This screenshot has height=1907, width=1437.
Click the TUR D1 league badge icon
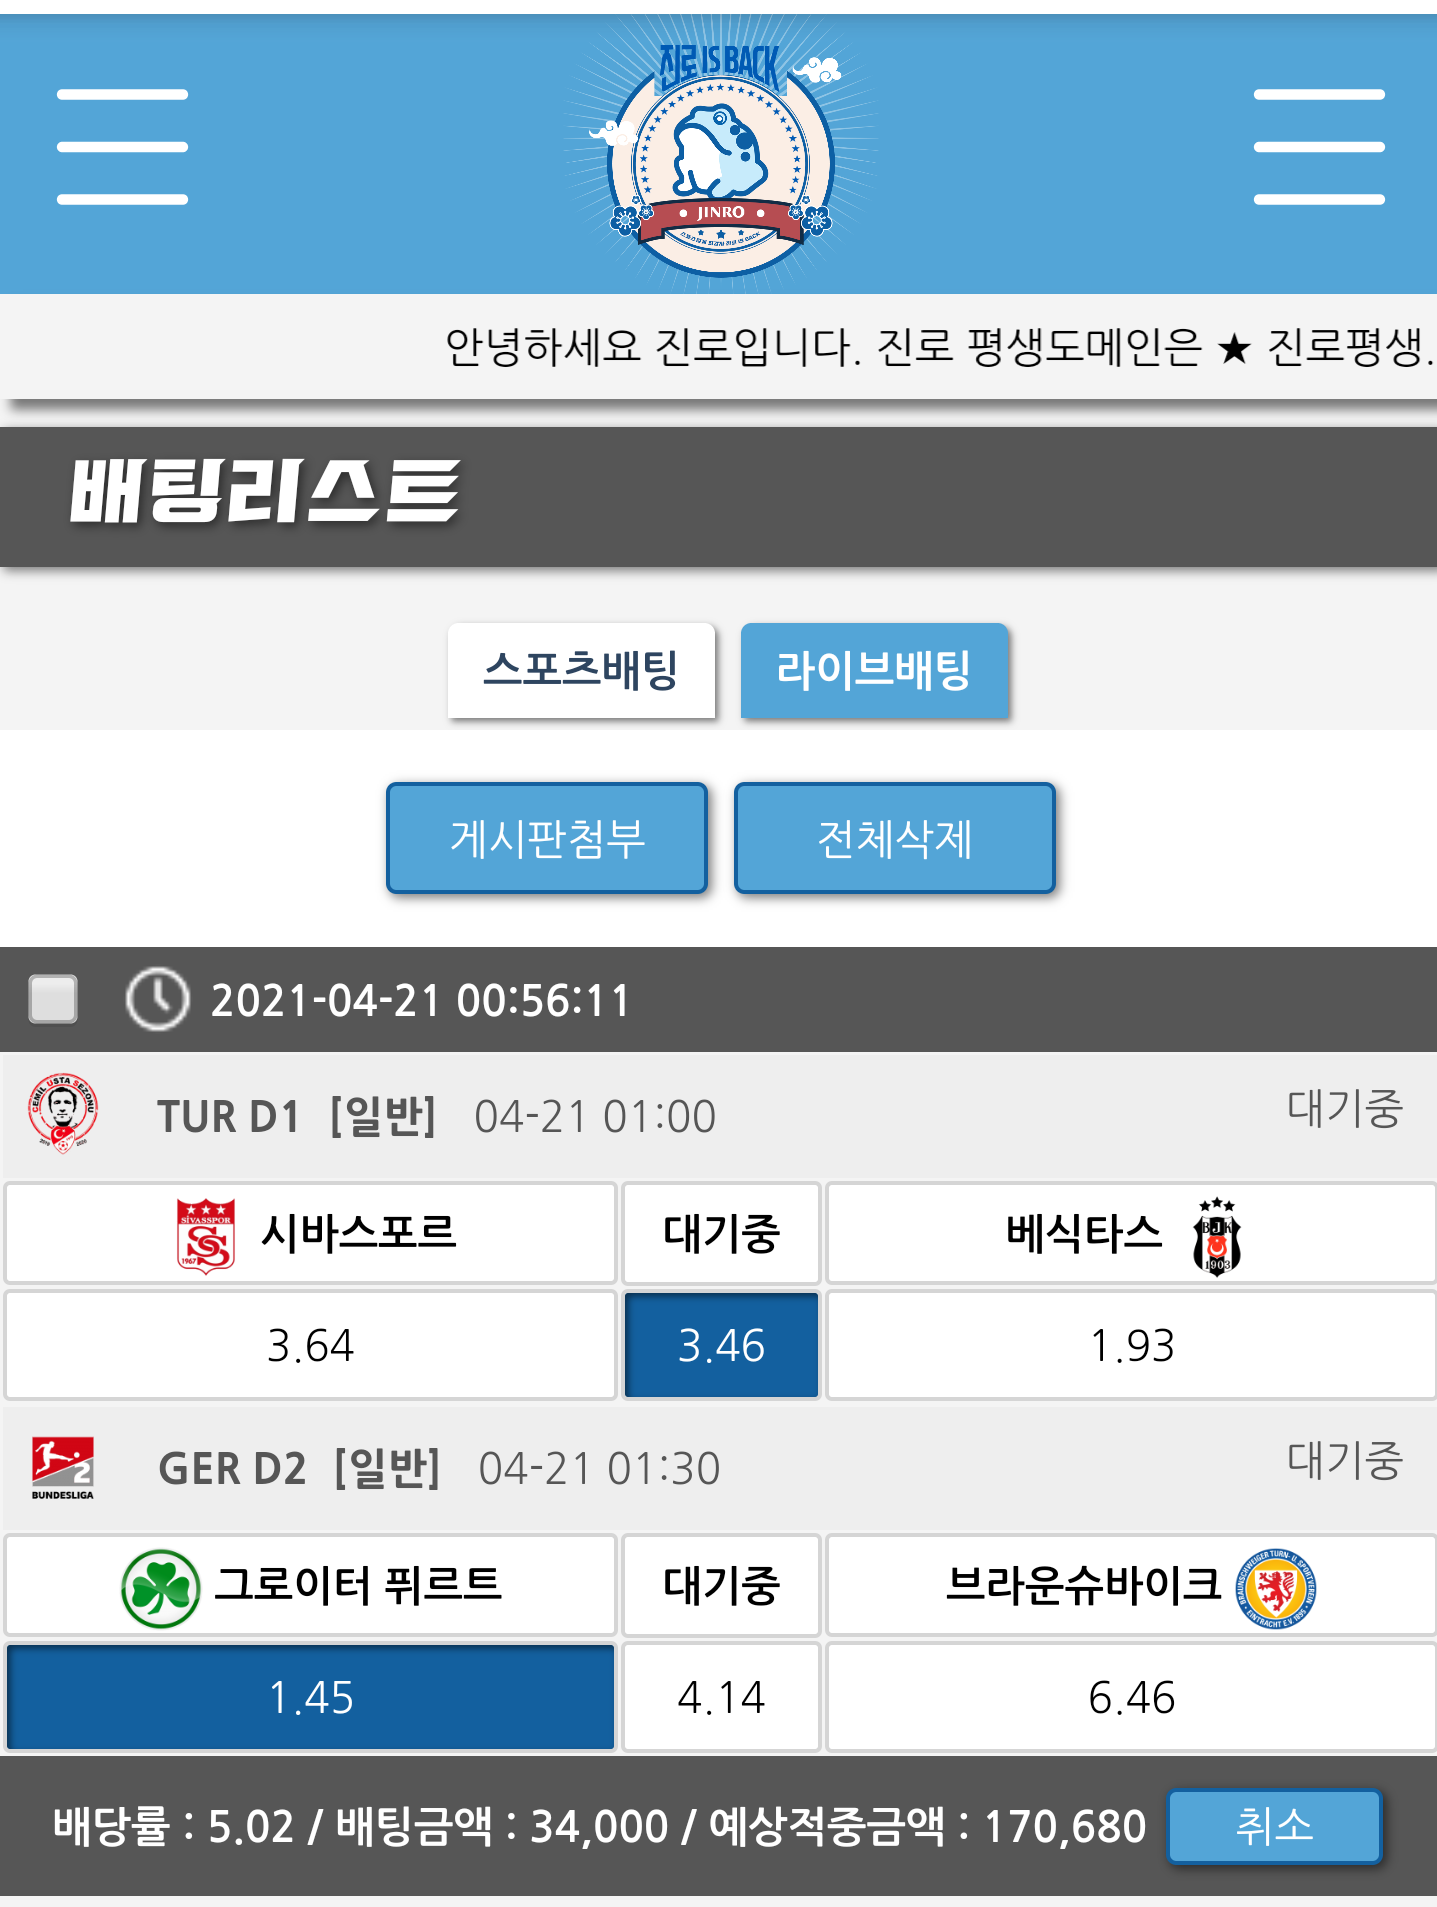[x=62, y=1114]
